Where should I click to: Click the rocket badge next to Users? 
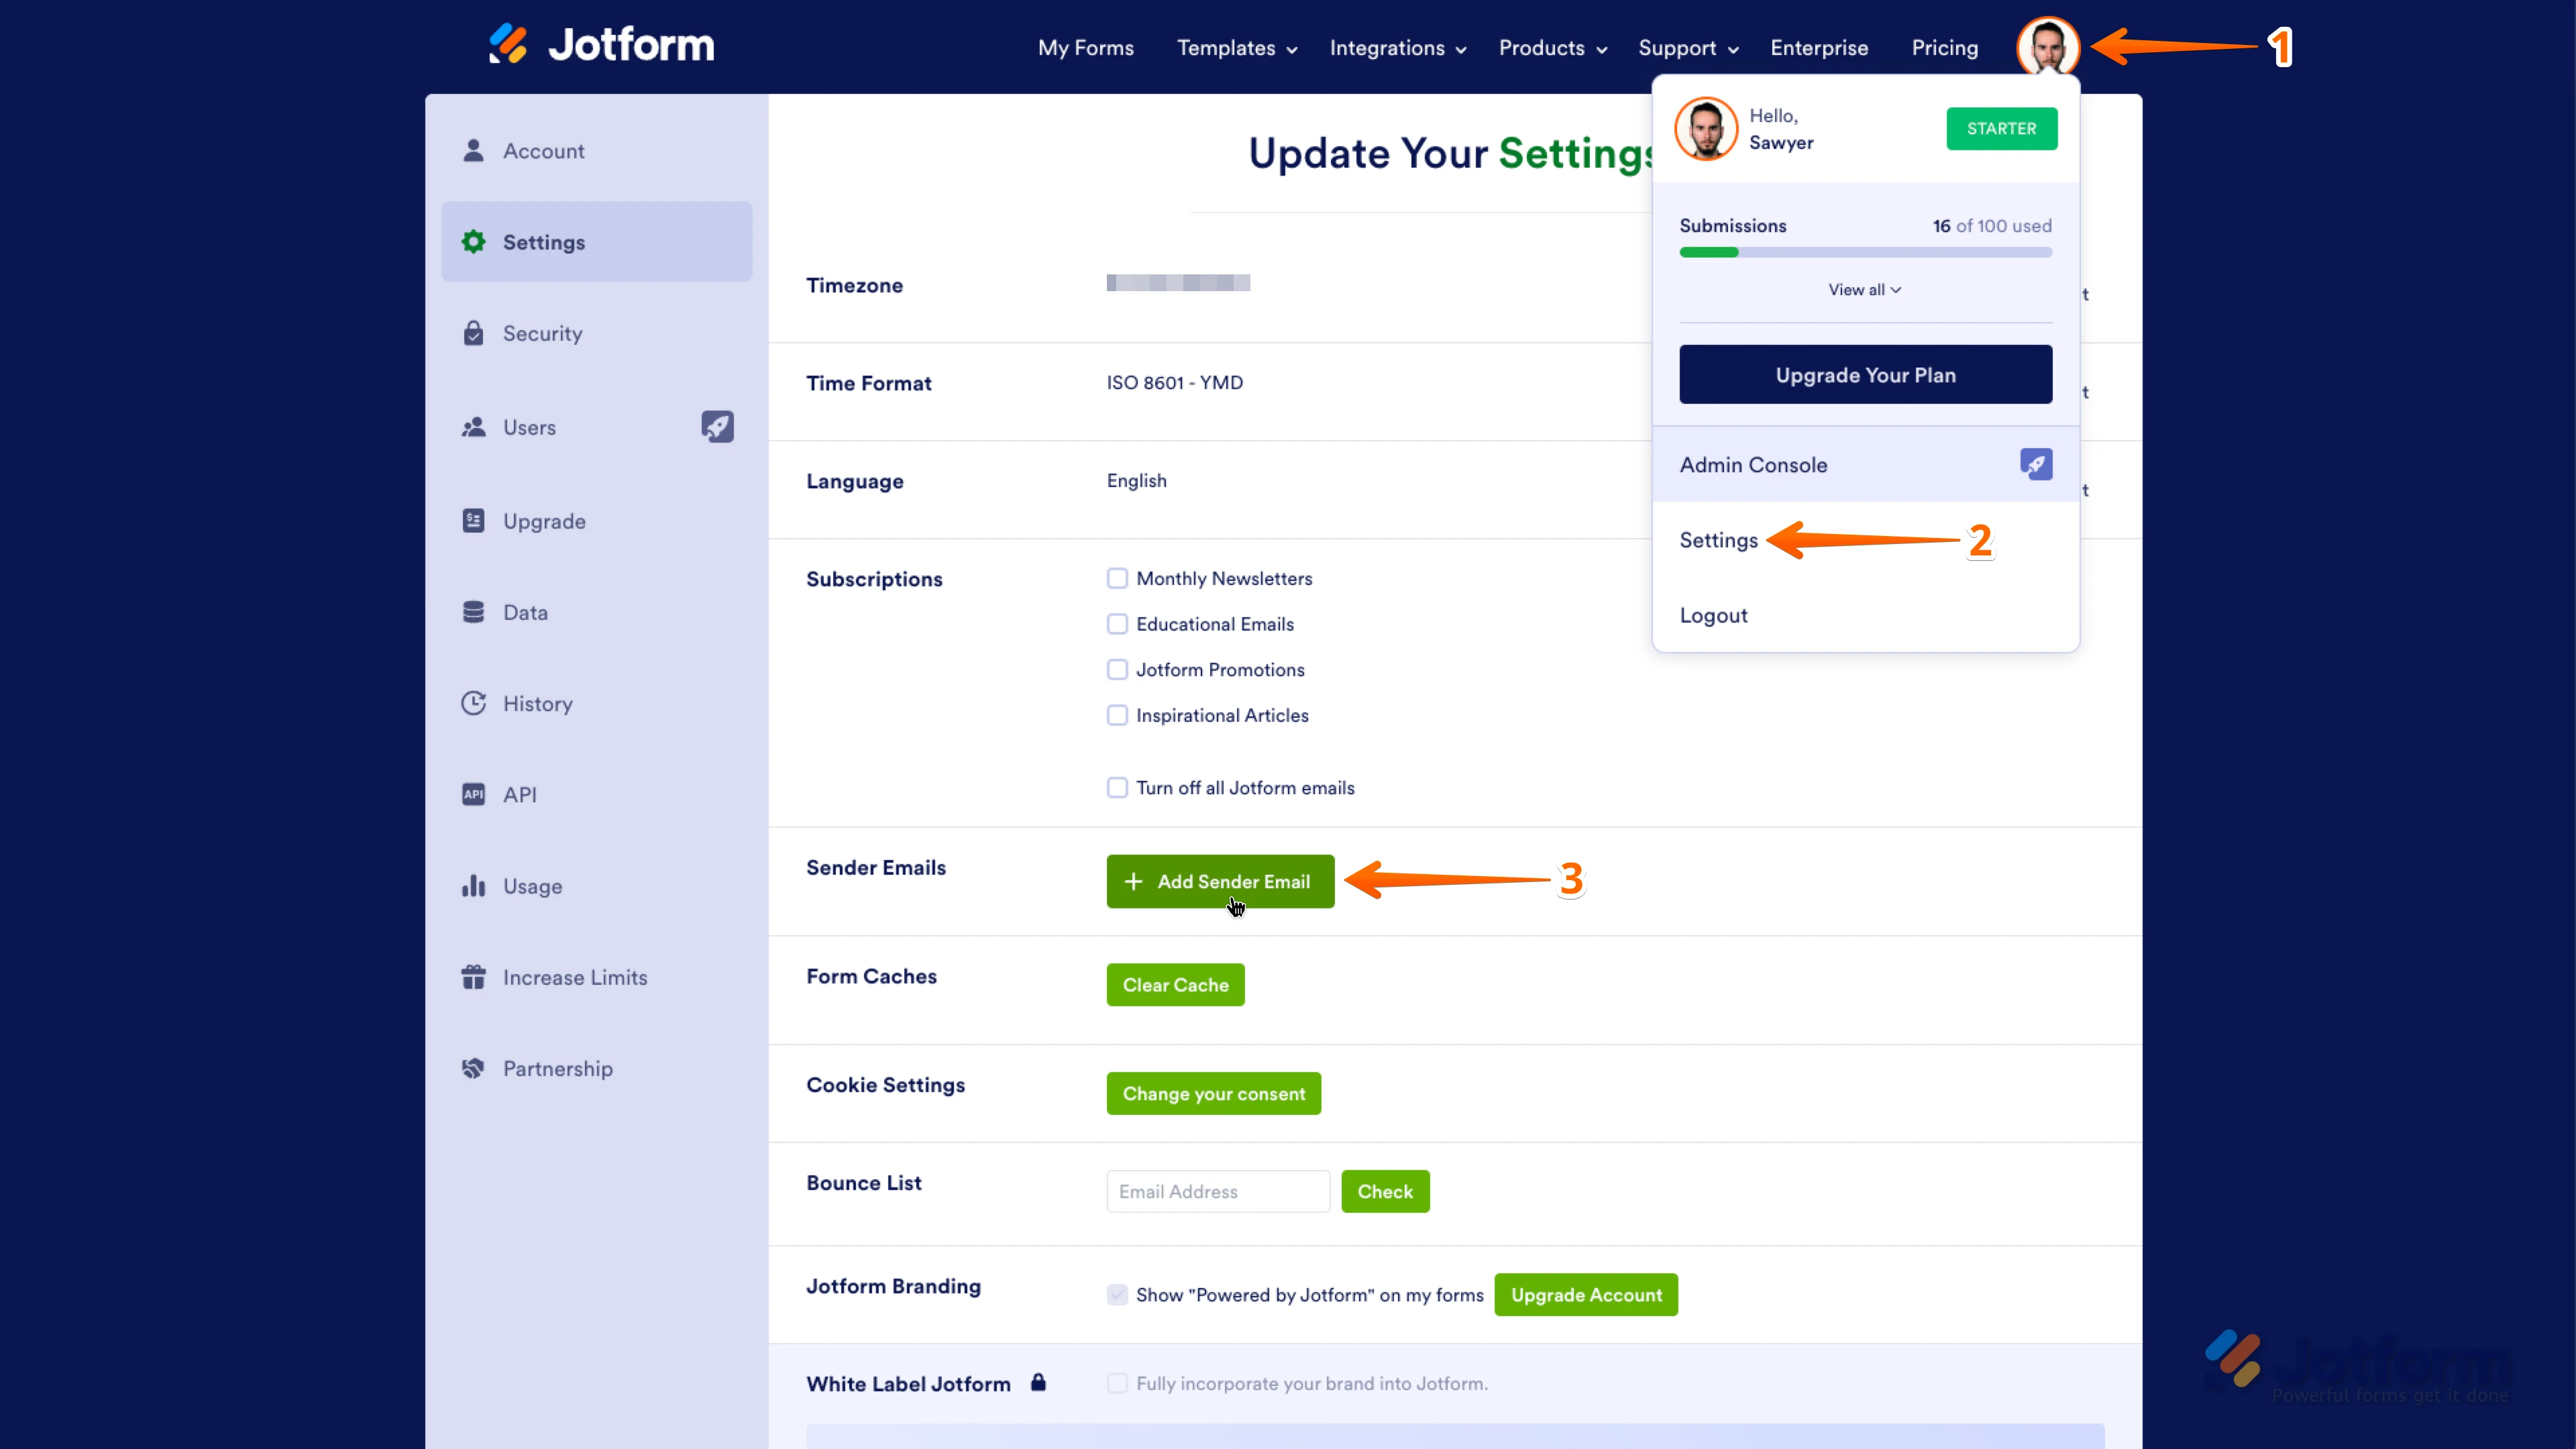(x=717, y=427)
